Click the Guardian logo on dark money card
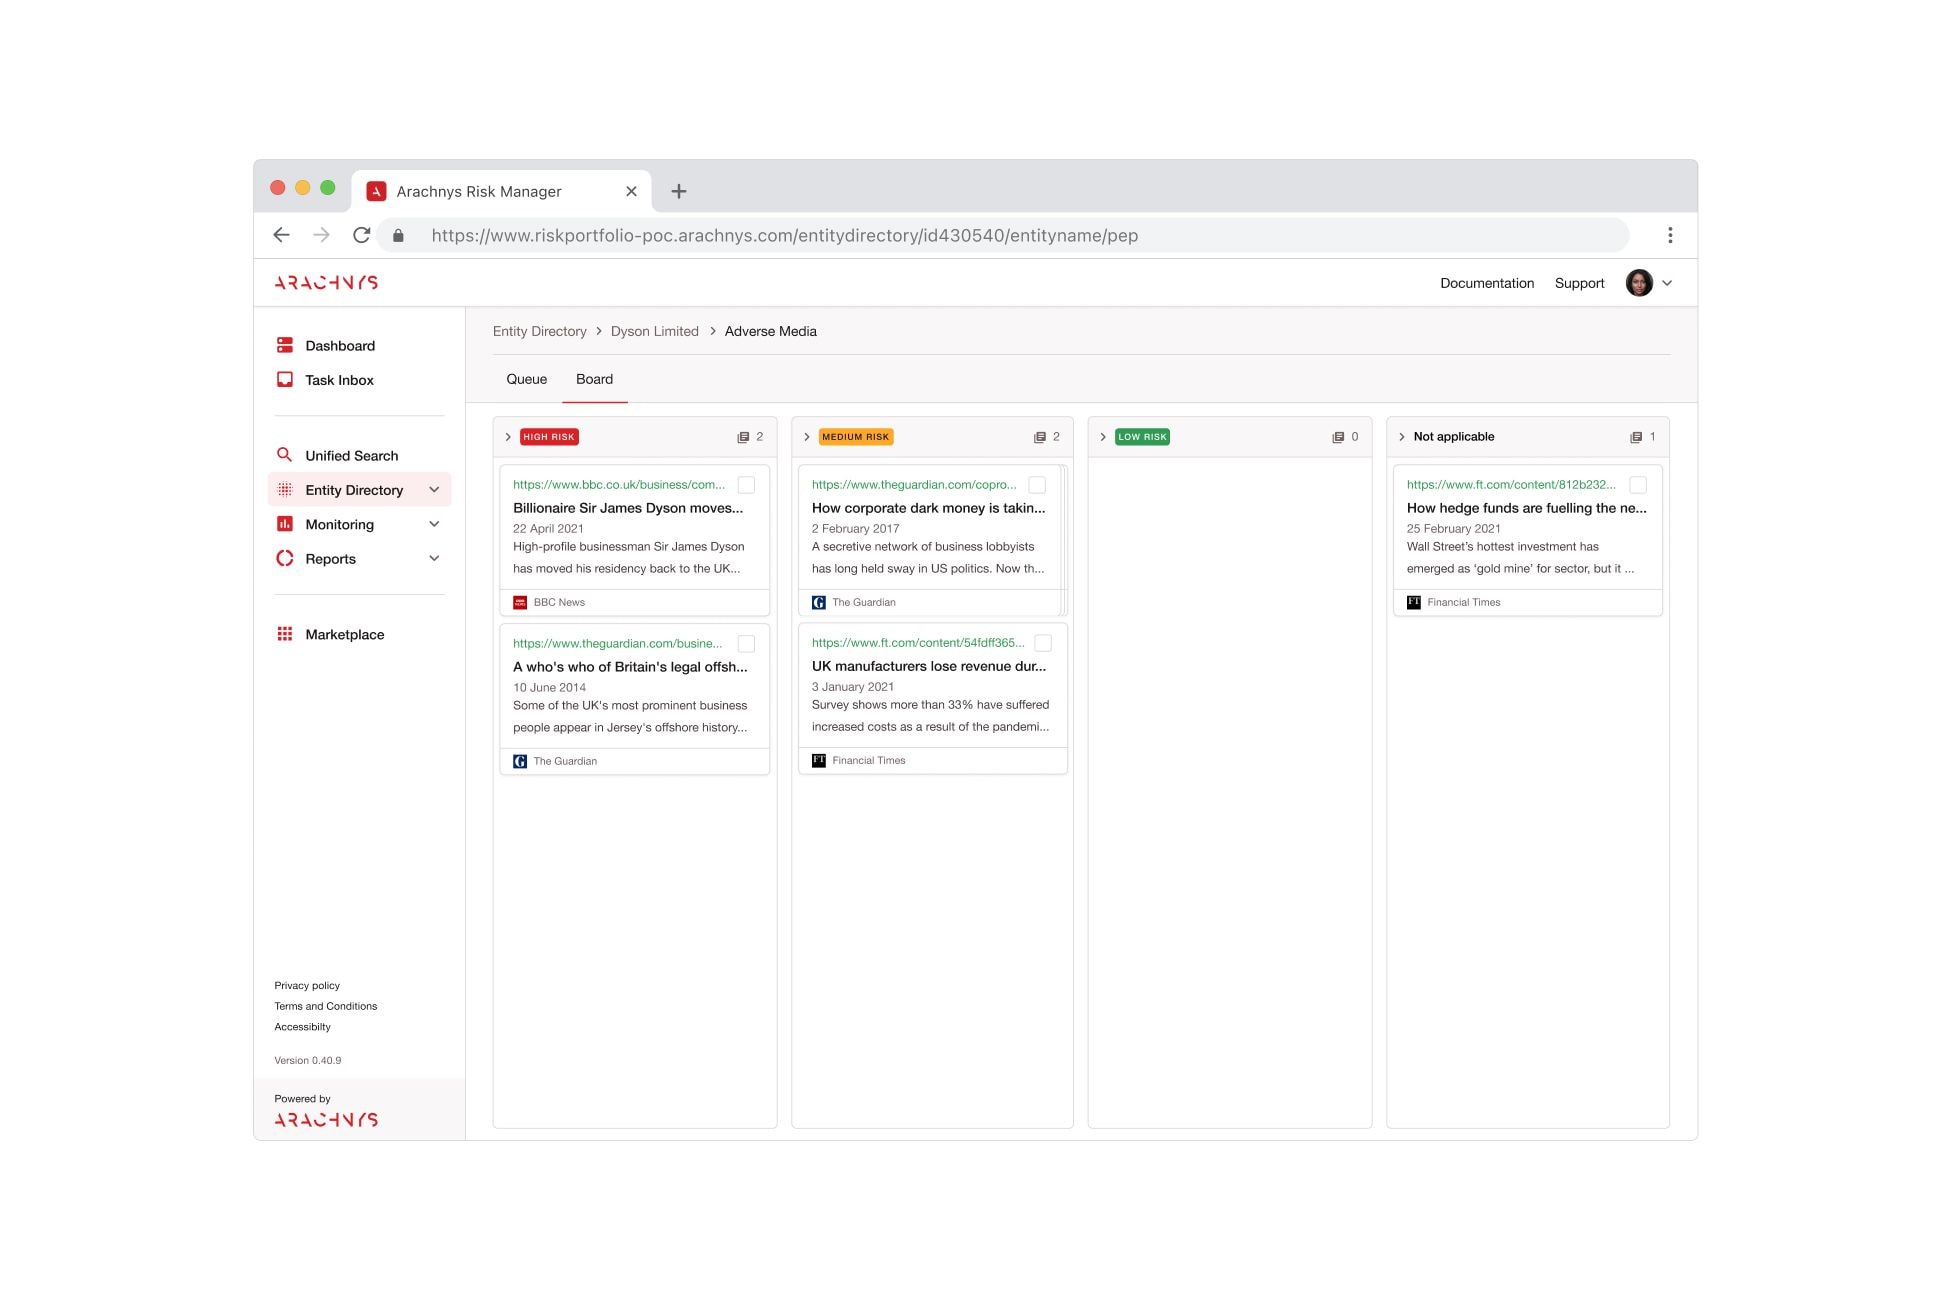Image resolution: width=1952 pixels, height=1302 pixels. click(819, 602)
